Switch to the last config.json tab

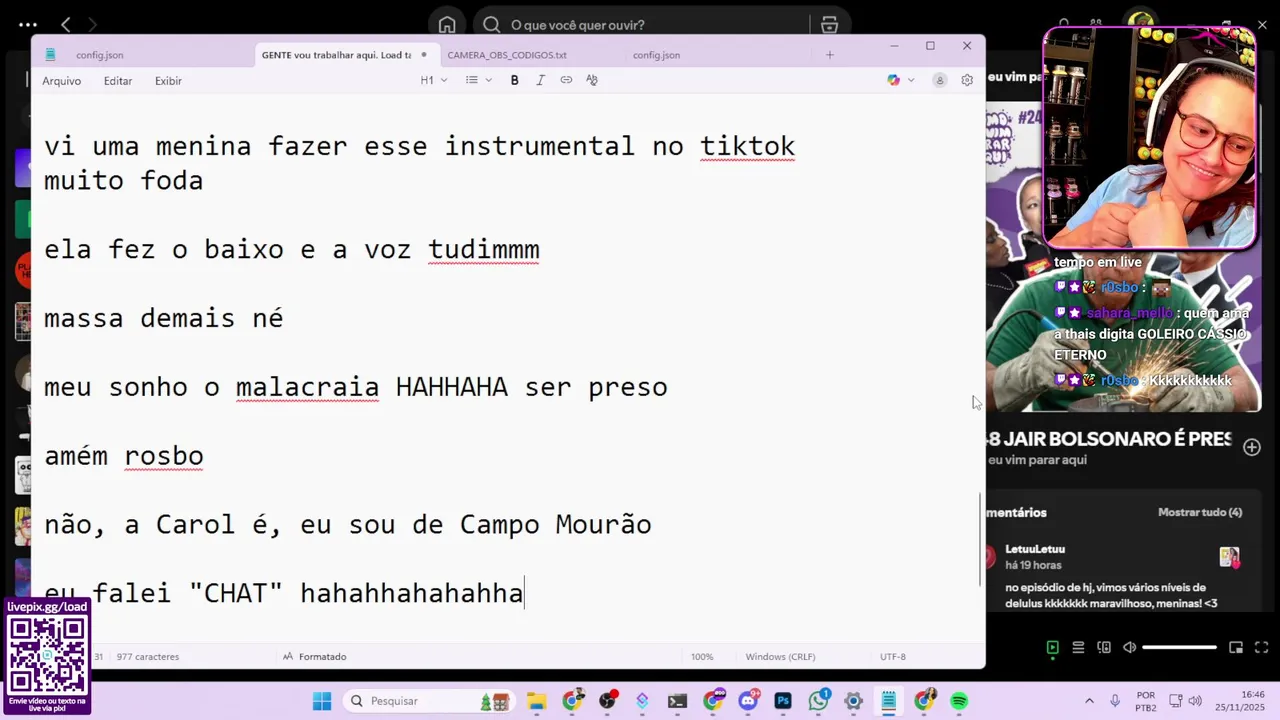click(x=656, y=55)
